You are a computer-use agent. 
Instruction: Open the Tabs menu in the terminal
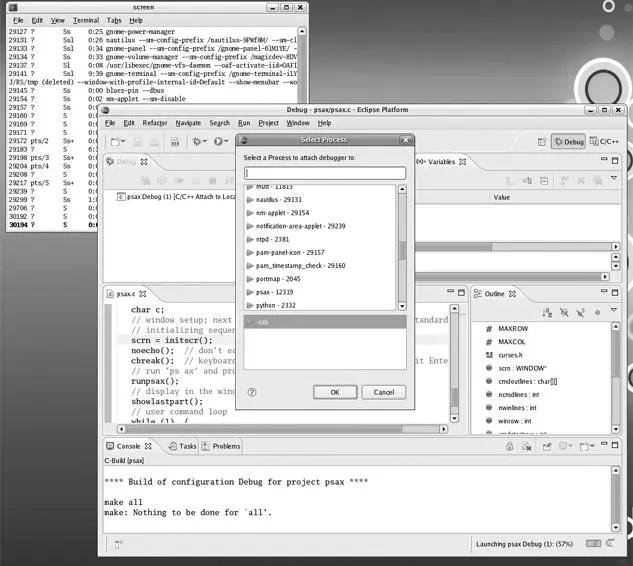click(x=113, y=20)
